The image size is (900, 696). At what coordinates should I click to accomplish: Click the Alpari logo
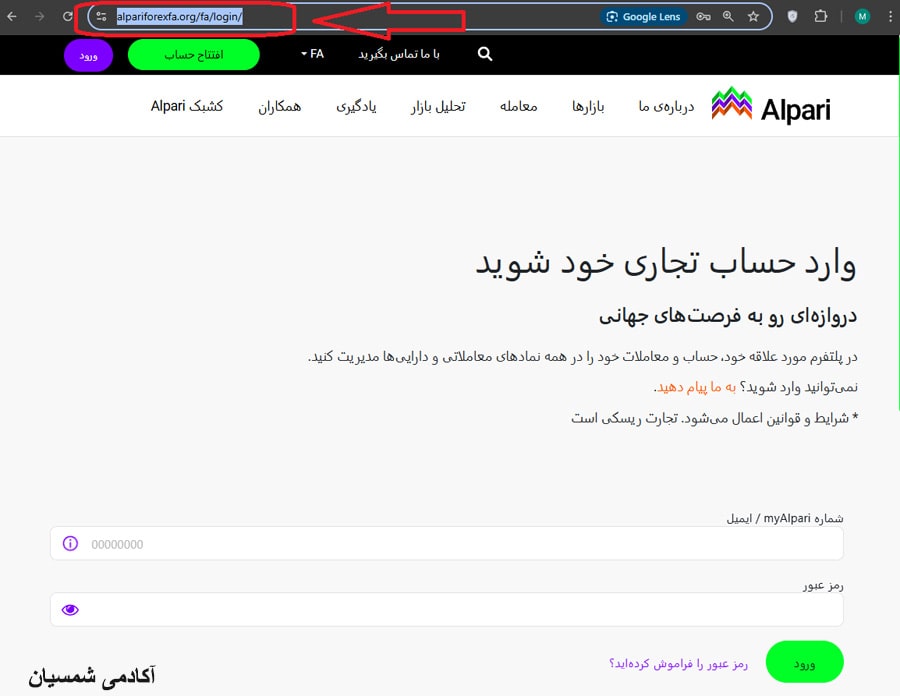pyautogui.click(x=771, y=105)
